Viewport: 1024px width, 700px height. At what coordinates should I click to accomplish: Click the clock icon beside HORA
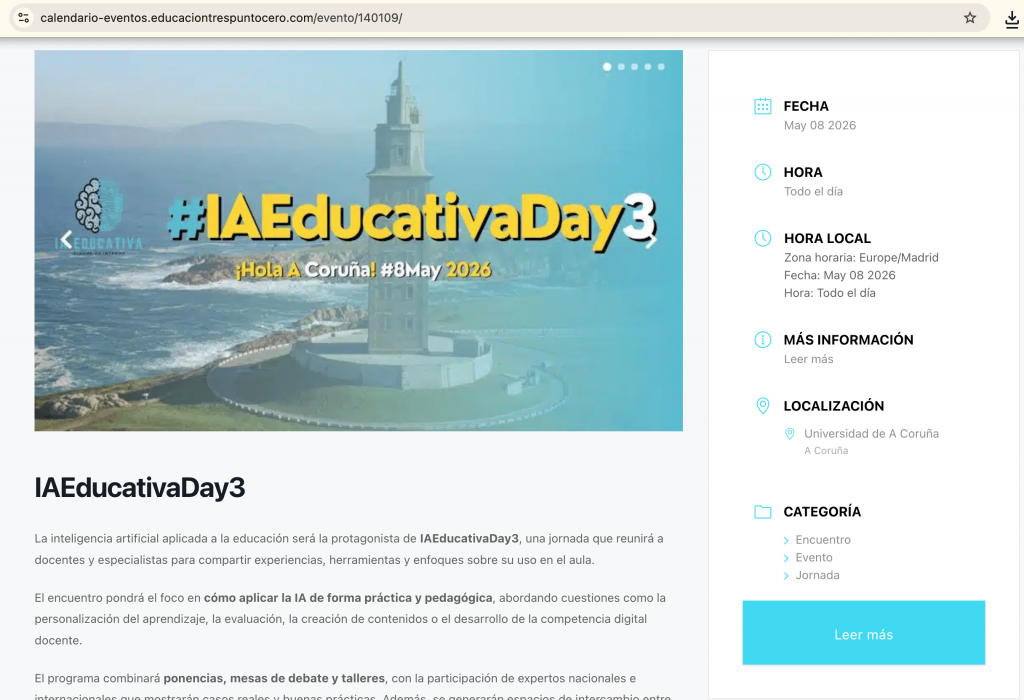pos(762,172)
